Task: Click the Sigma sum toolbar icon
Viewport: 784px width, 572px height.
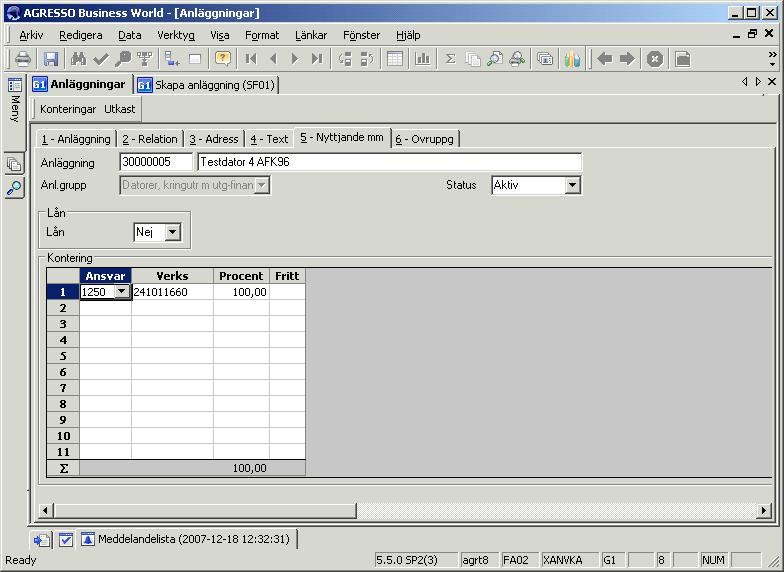Action: coord(450,59)
